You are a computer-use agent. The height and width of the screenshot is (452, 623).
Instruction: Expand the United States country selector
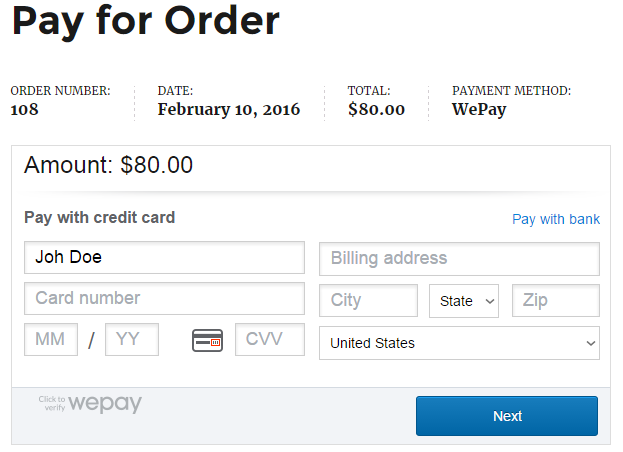(x=459, y=343)
